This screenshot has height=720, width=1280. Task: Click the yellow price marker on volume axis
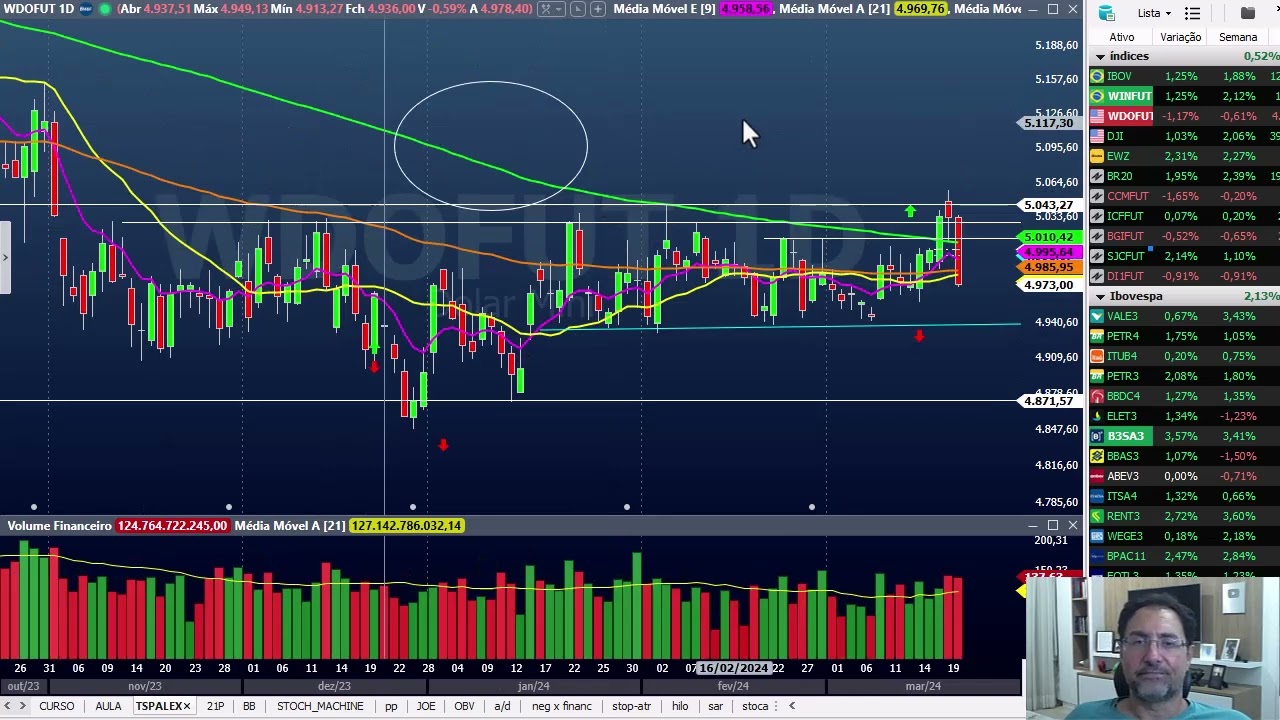coord(1022,591)
